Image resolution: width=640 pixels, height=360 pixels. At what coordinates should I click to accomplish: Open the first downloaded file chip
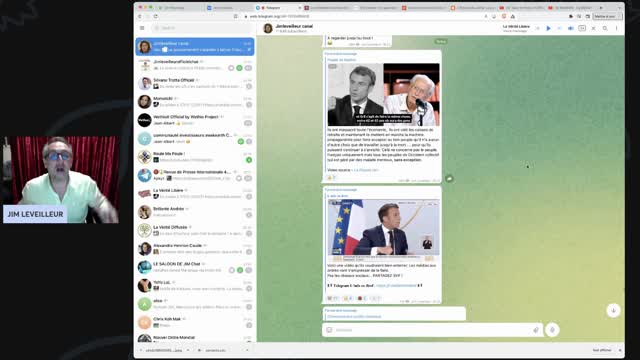coord(163,350)
